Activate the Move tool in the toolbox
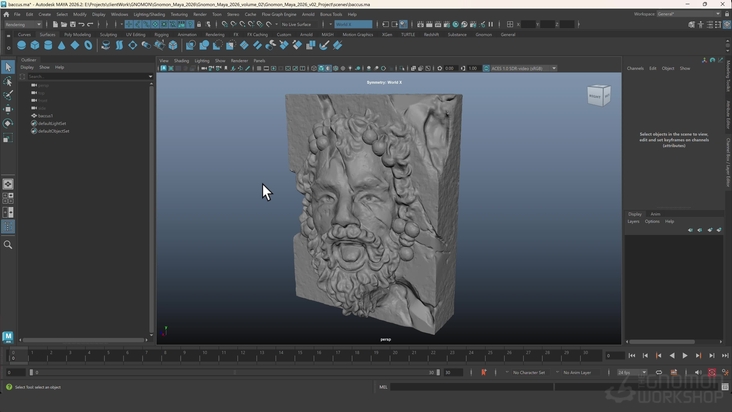The image size is (732, 412). 8,109
